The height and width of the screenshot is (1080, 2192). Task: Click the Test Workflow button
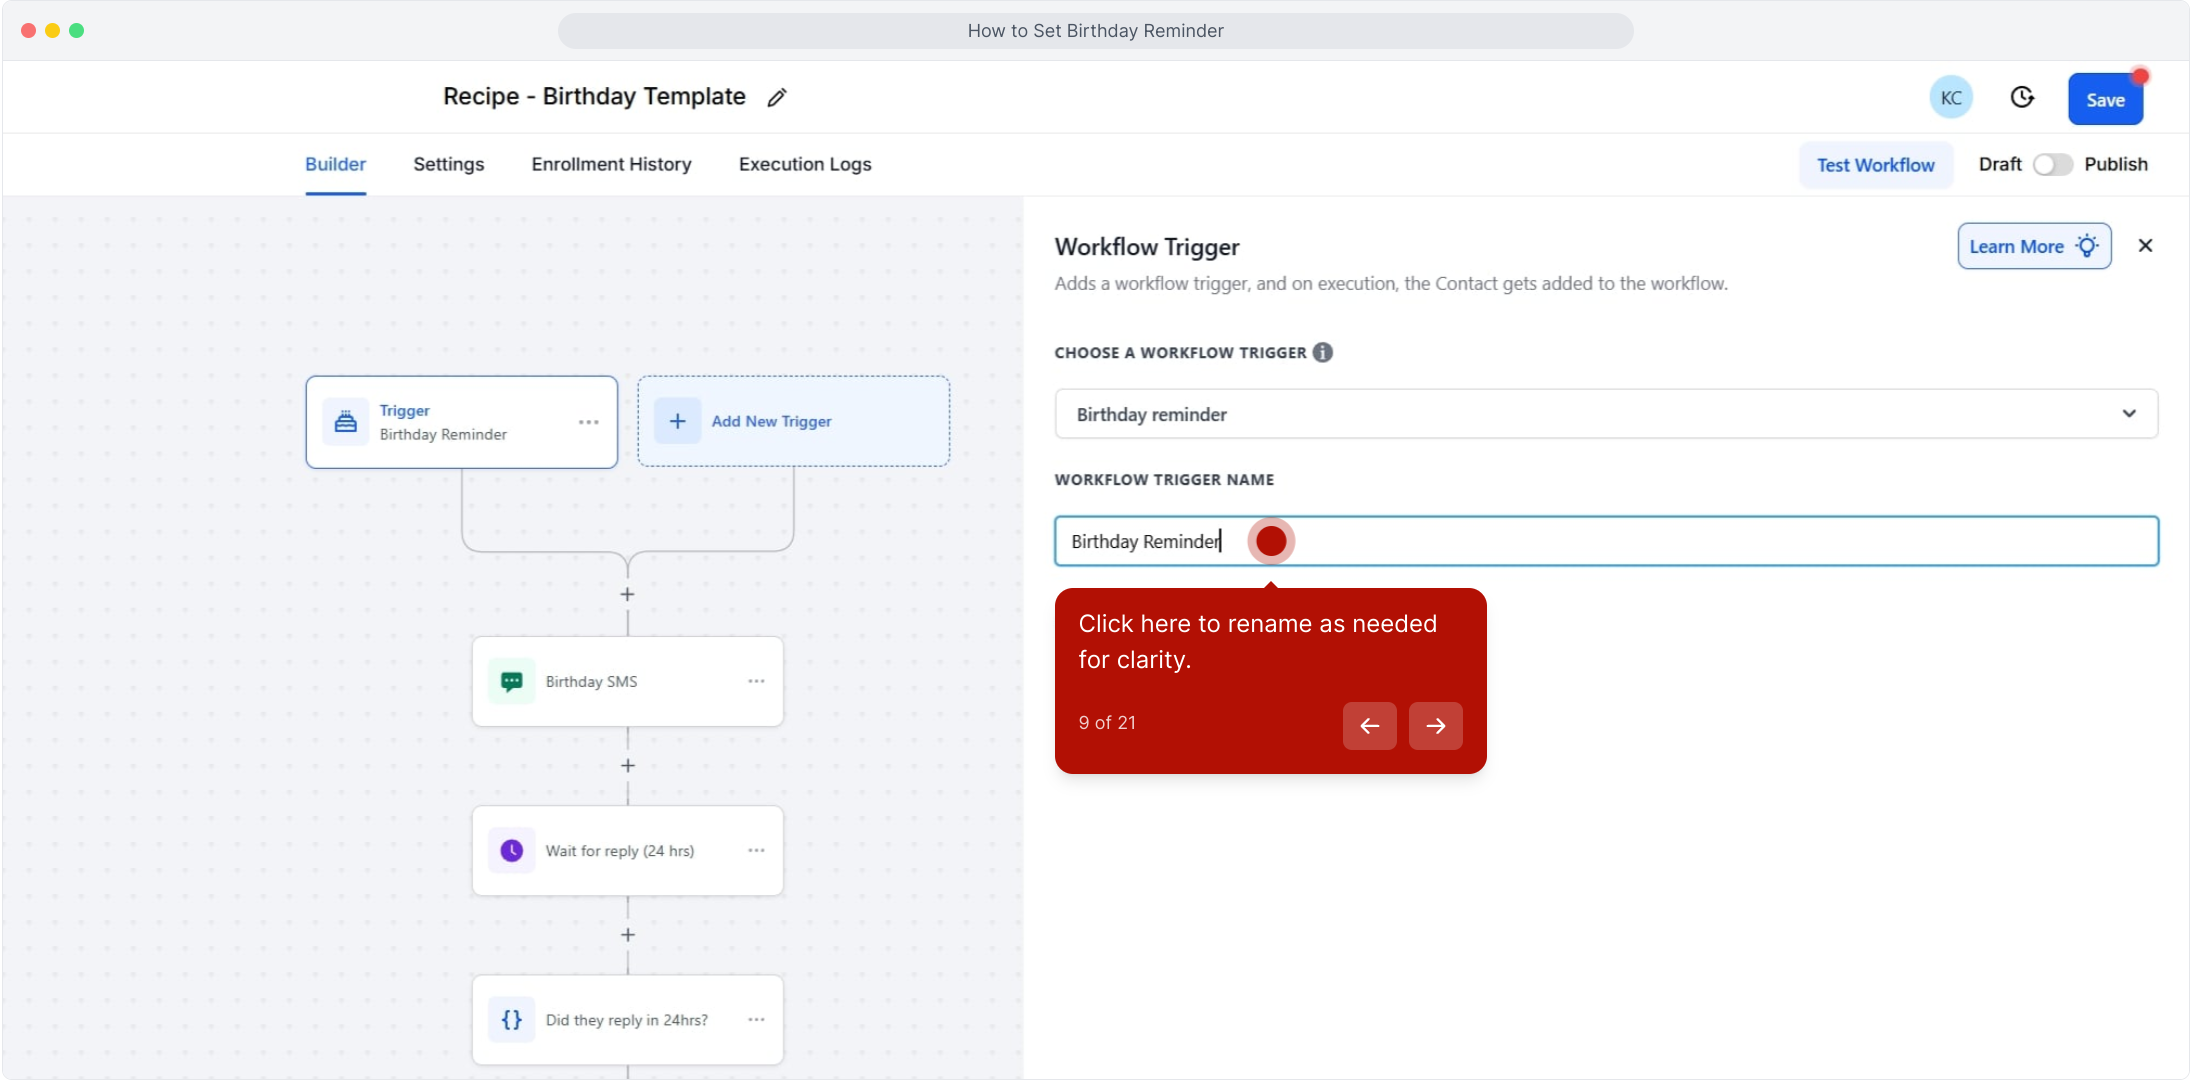[1875, 165]
